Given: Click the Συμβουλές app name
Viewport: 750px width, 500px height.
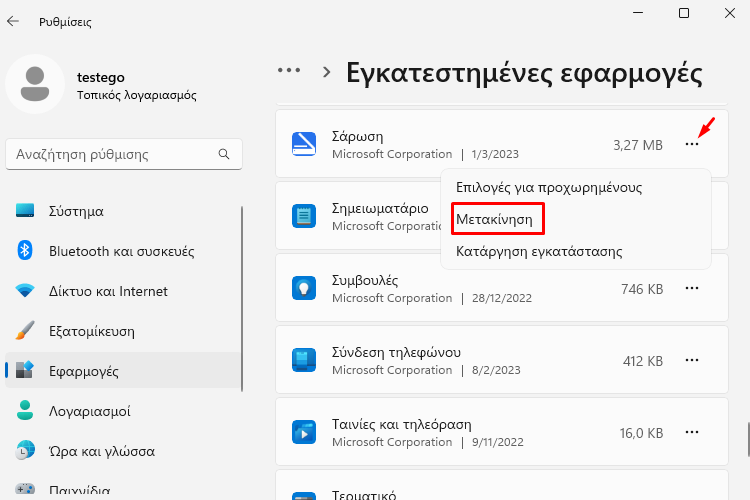Looking at the screenshot, I should tap(365, 280).
